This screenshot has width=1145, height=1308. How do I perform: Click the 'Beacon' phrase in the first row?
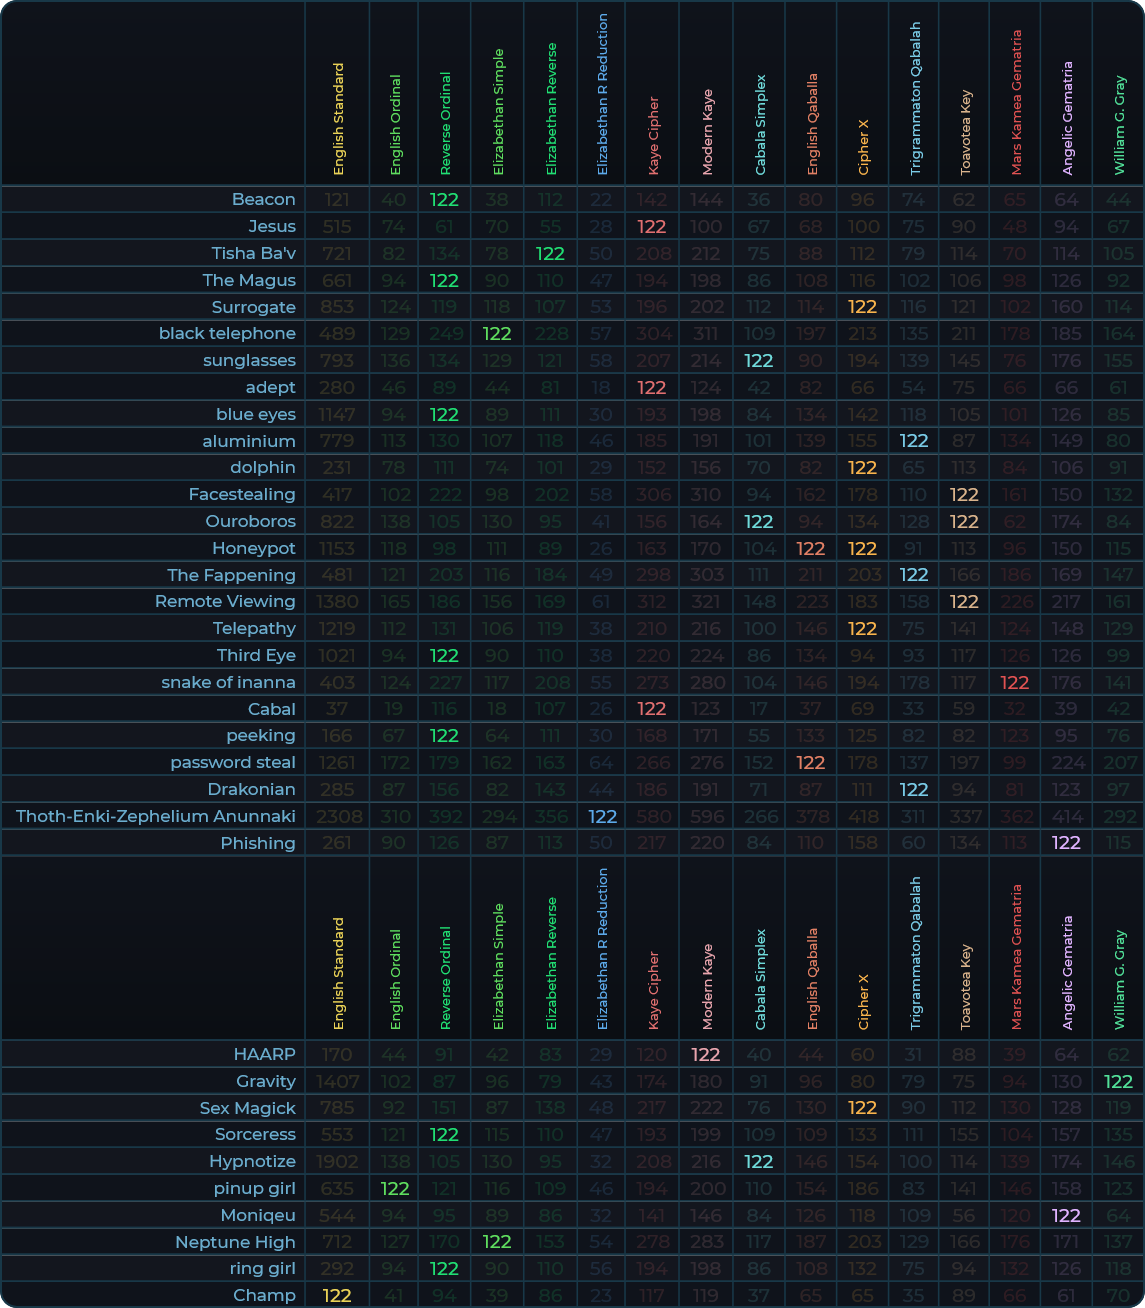tap(263, 199)
